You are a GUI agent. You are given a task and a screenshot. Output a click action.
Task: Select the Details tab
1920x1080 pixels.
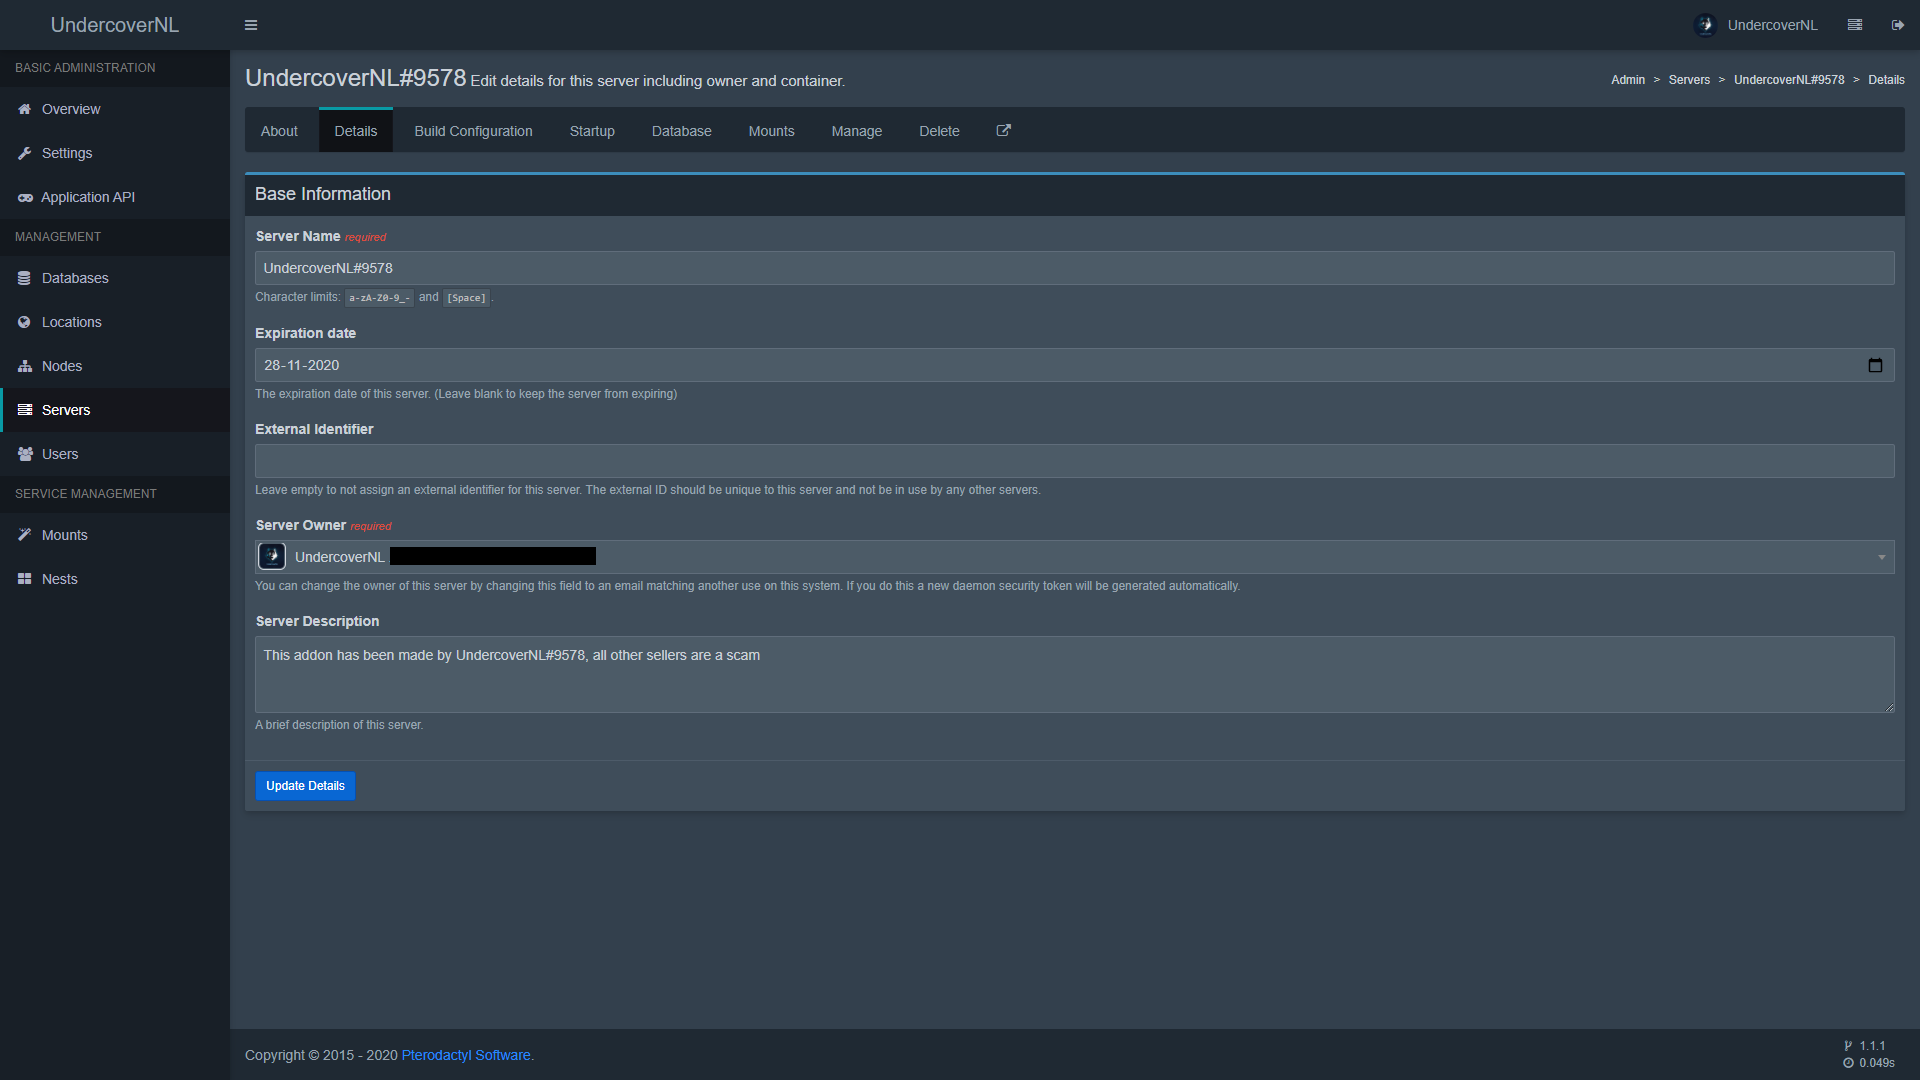(355, 131)
